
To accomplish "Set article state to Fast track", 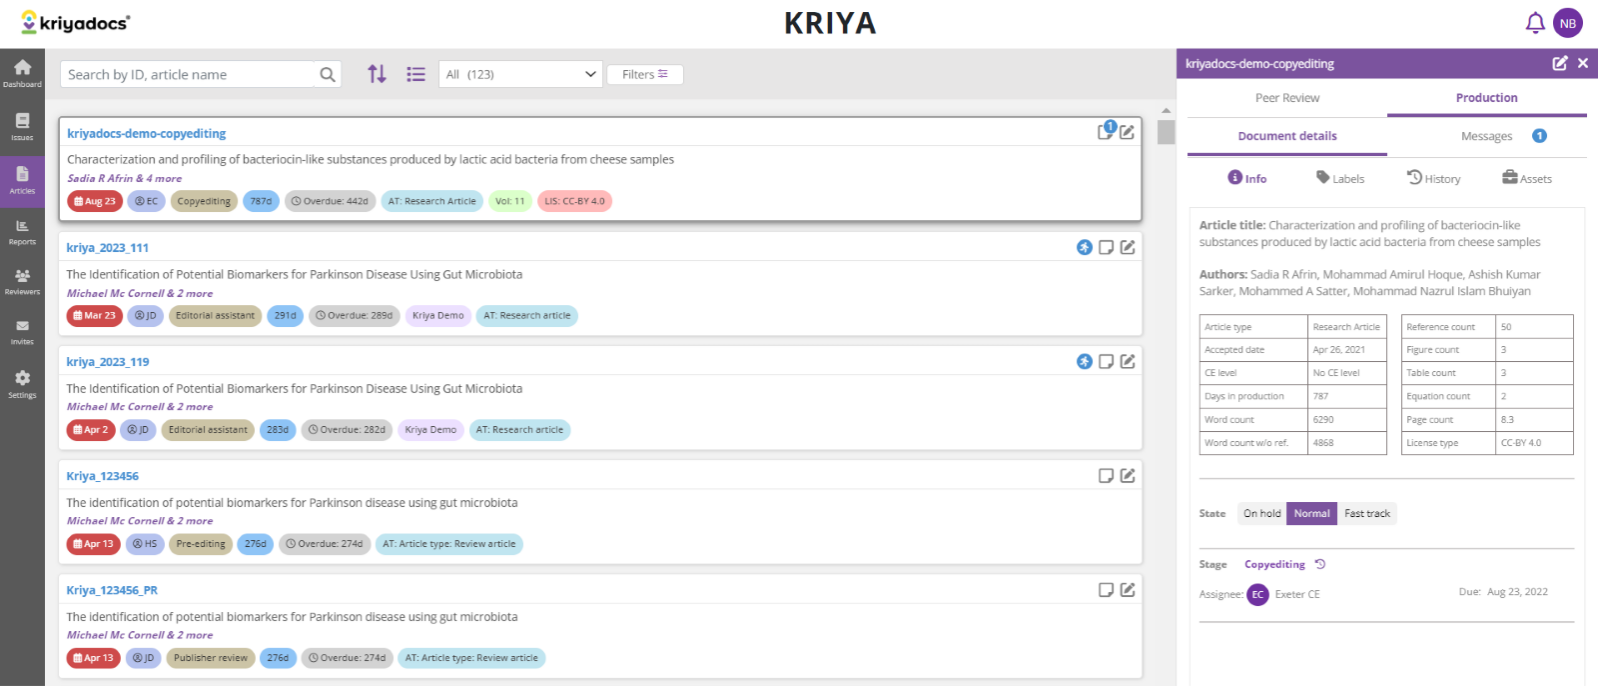I will (1367, 513).
